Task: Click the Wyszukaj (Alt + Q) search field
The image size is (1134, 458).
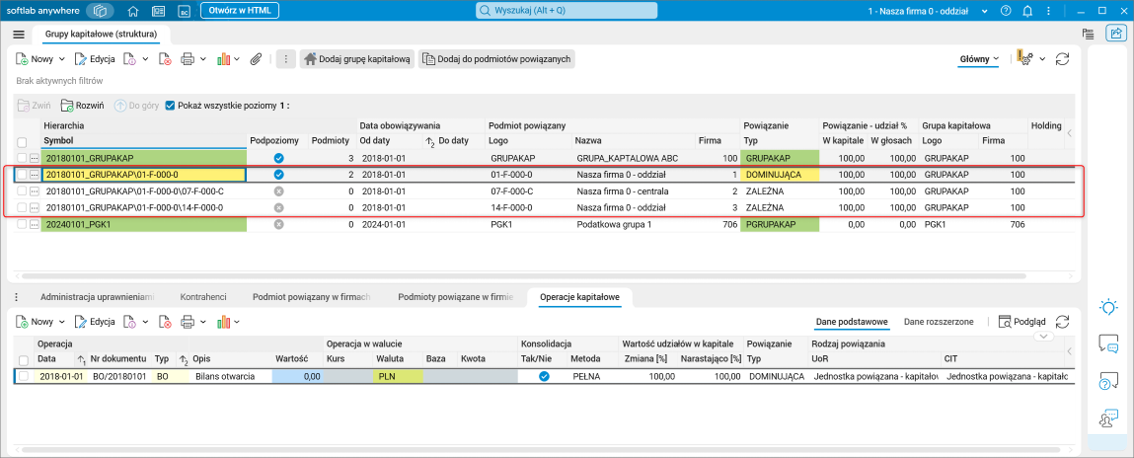Action: 566,11
